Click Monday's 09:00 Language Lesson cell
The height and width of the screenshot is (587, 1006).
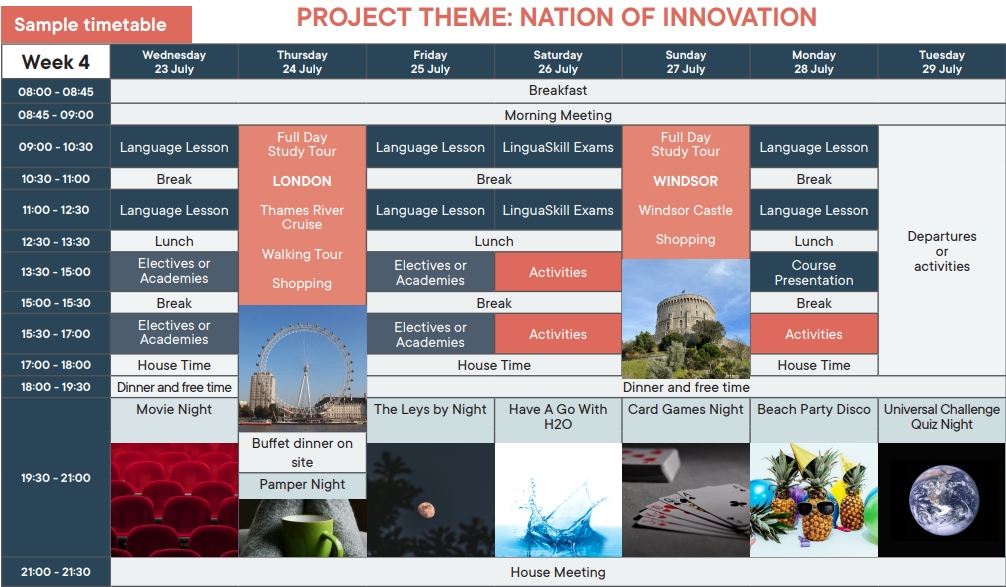(x=814, y=147)
